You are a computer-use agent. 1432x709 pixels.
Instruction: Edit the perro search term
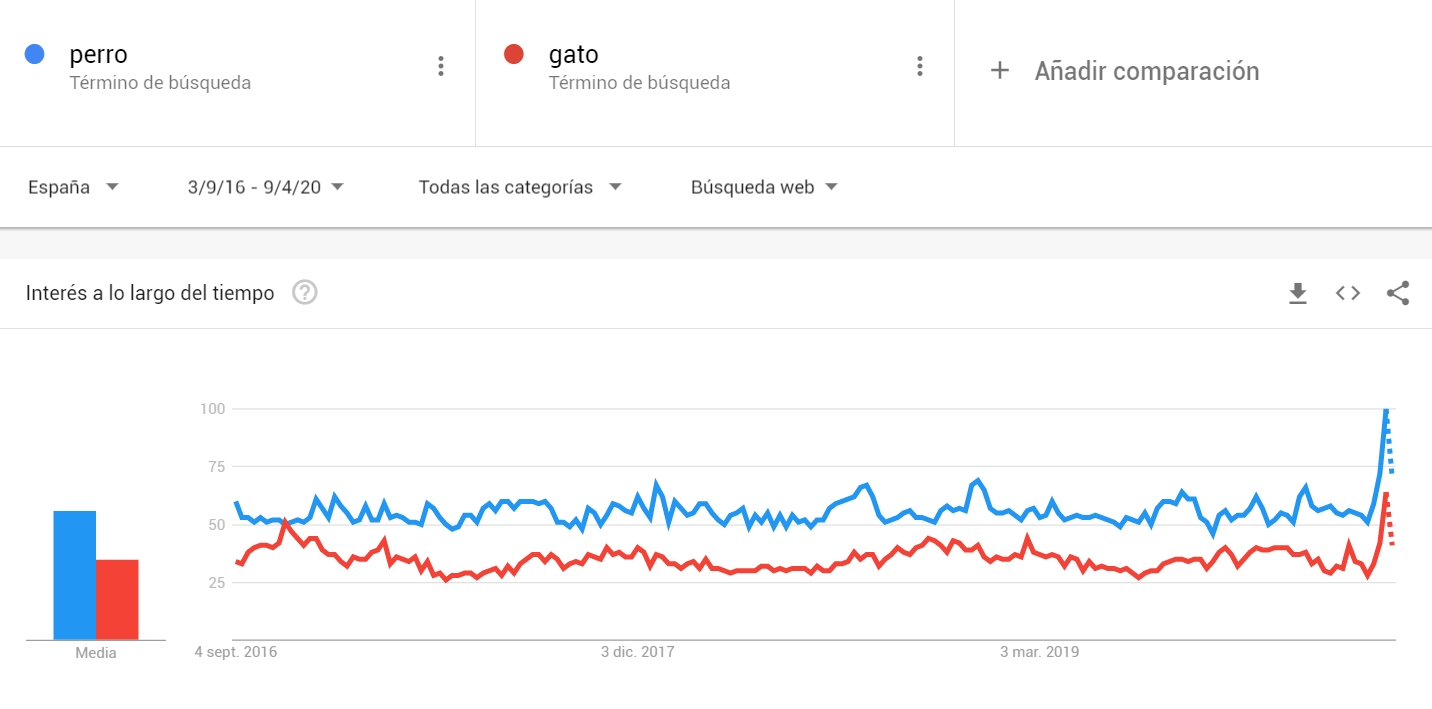99,54
